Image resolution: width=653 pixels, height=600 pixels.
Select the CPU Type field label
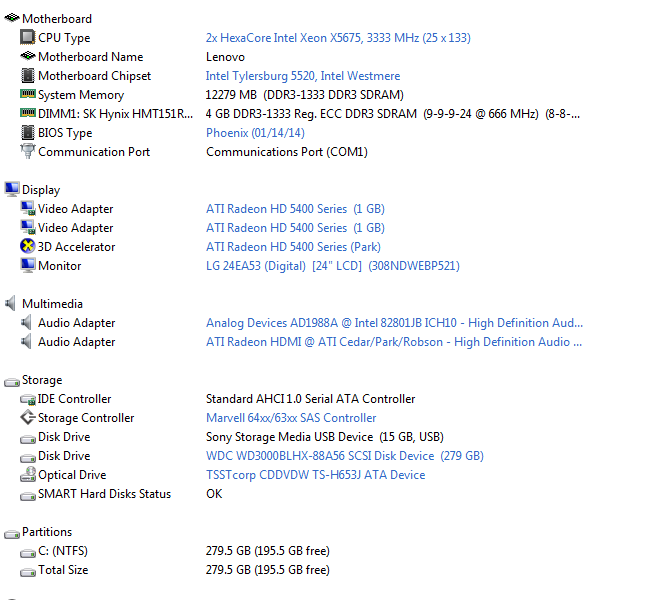point(64,38)
